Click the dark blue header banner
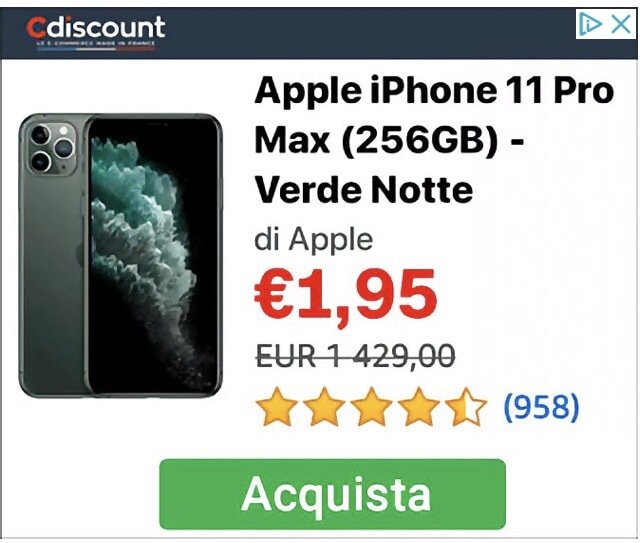Image resolution: width=640 pixels, height=543 pixels. point(320,33)
